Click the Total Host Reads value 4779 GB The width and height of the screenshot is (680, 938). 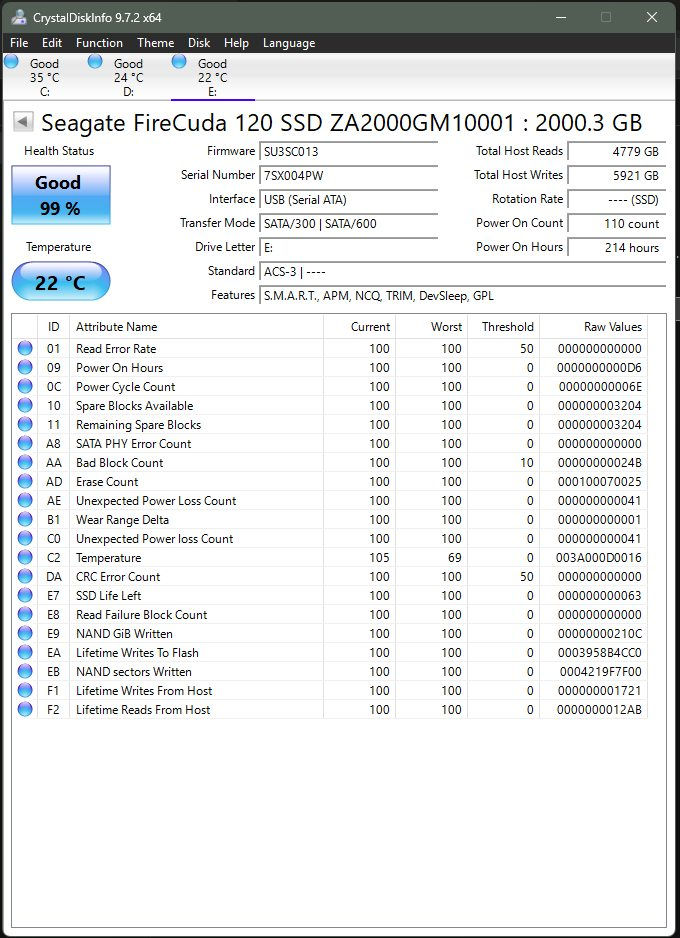tap(617, 151)
